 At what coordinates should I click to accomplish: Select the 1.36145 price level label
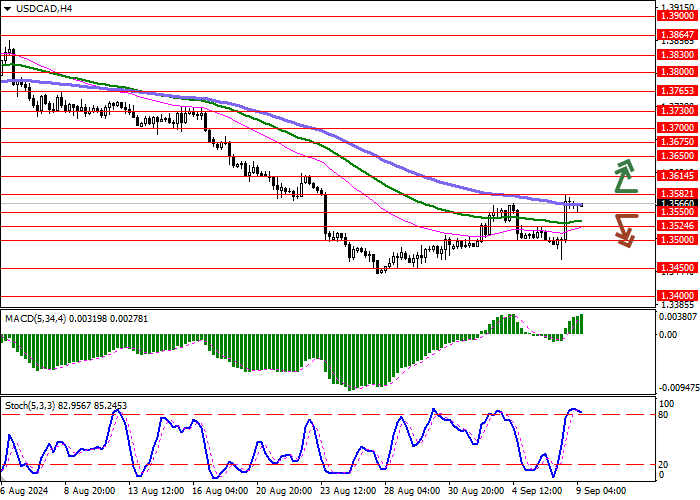[x=678, y=176]
